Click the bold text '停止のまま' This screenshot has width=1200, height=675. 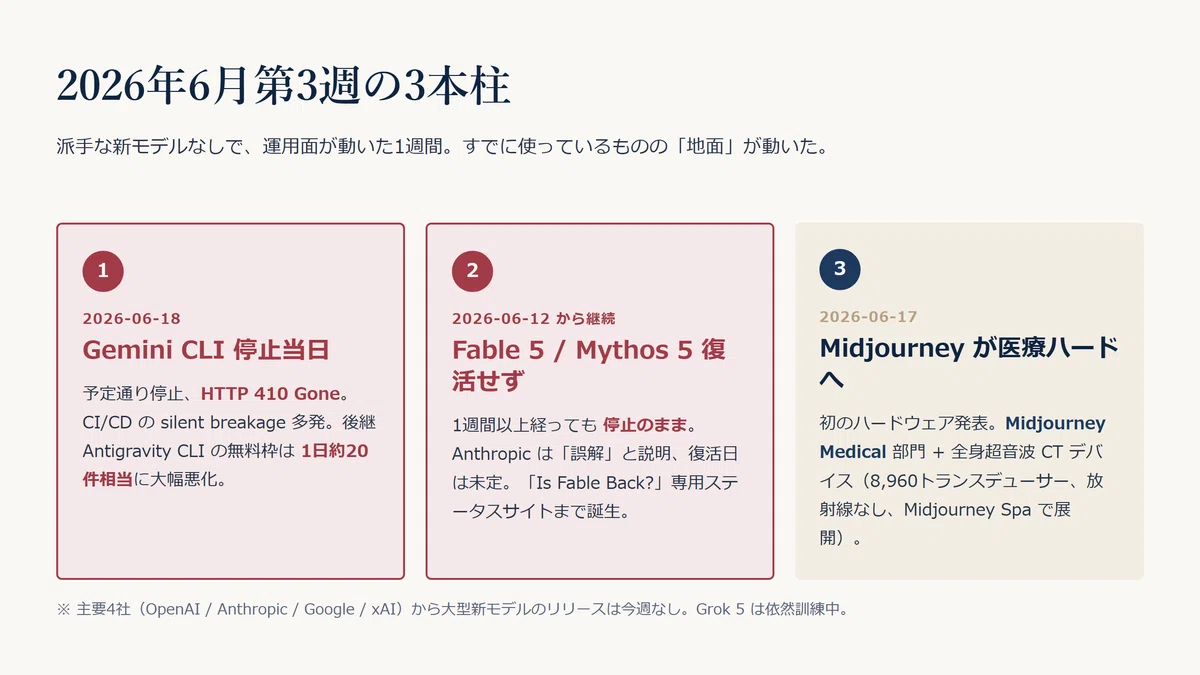click(x=647, y=425)
